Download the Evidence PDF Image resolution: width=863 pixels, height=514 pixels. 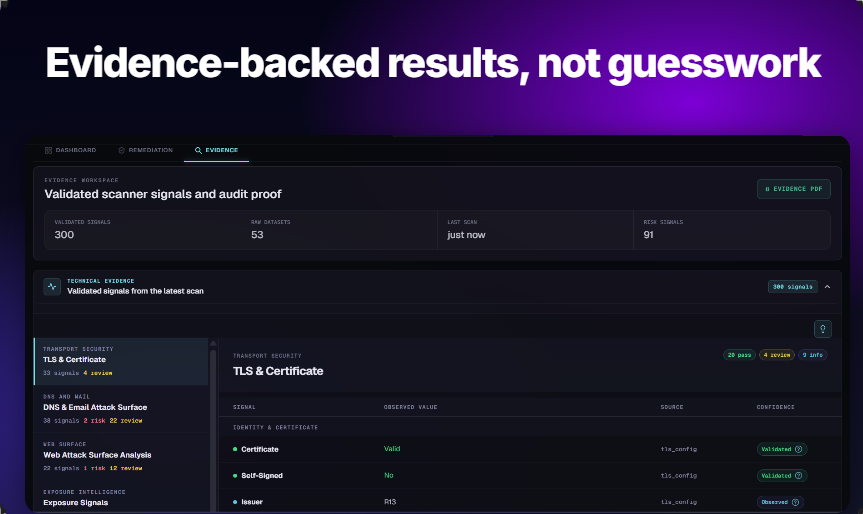pyautogui.click(x=794, y=189)
